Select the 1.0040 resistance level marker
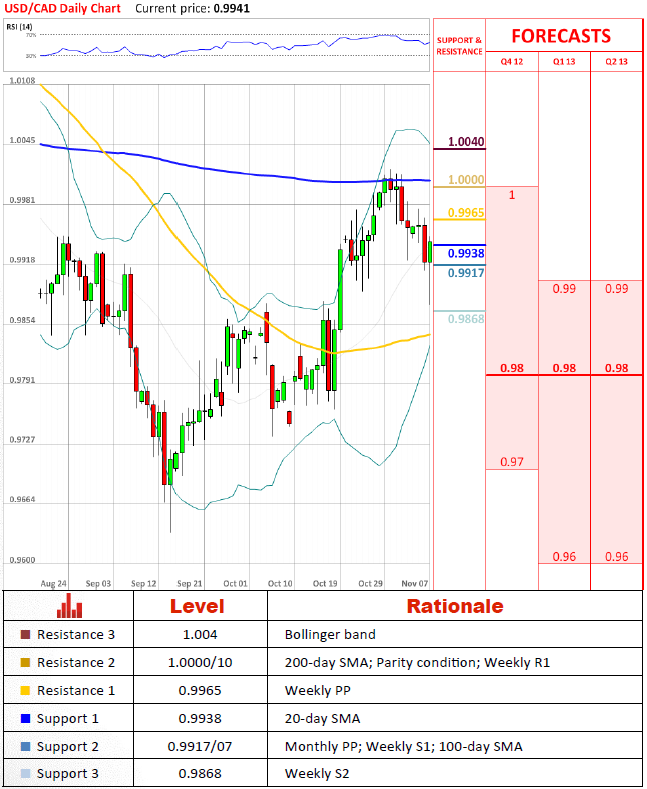647x789 pixels. point(466,142)
